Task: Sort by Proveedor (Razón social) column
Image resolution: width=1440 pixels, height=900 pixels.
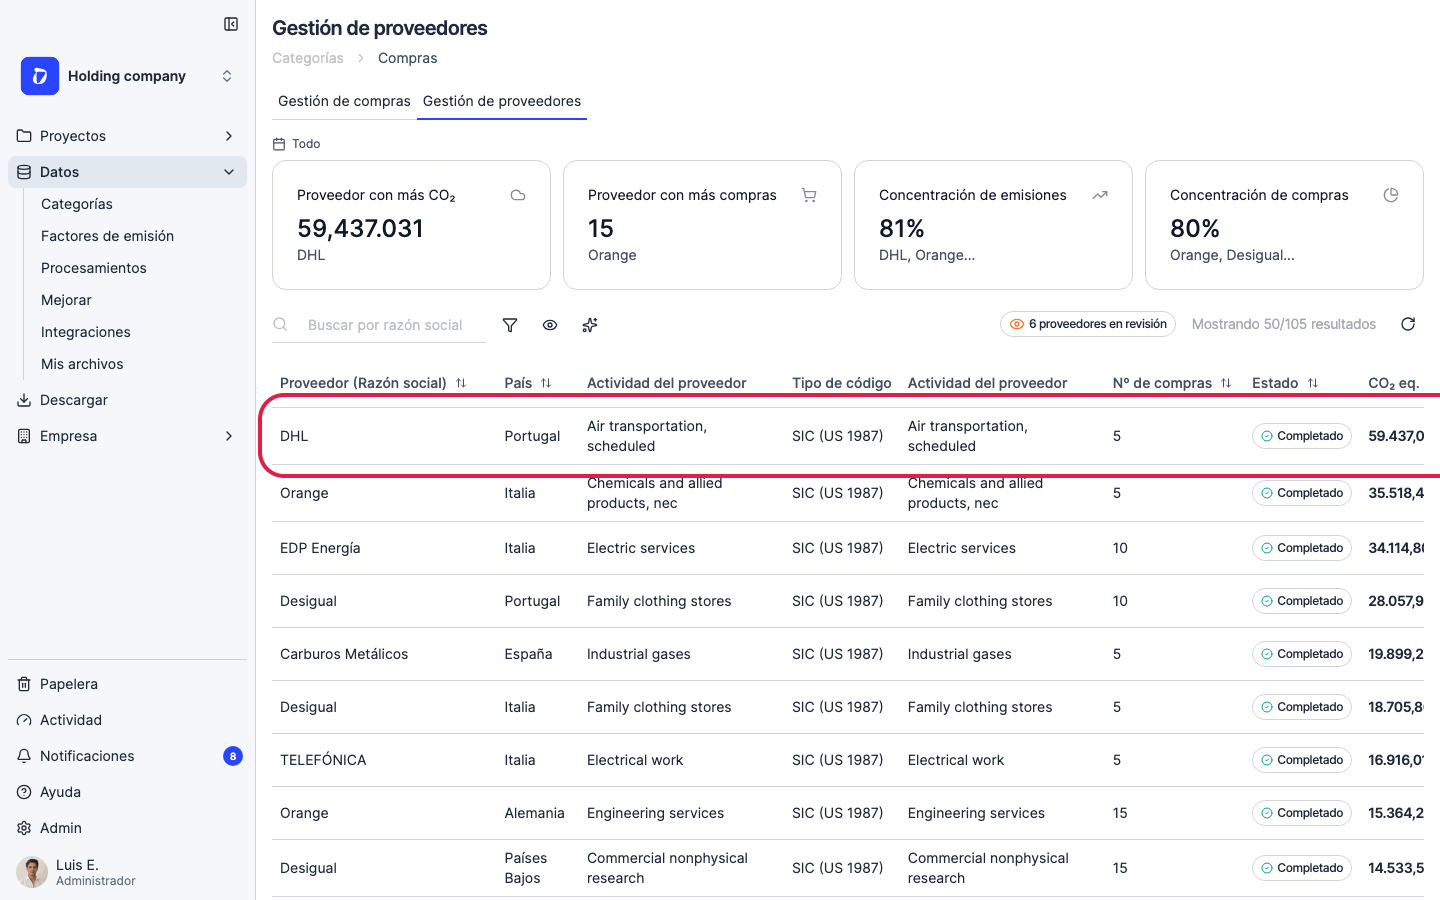Action: click(373, 383)
